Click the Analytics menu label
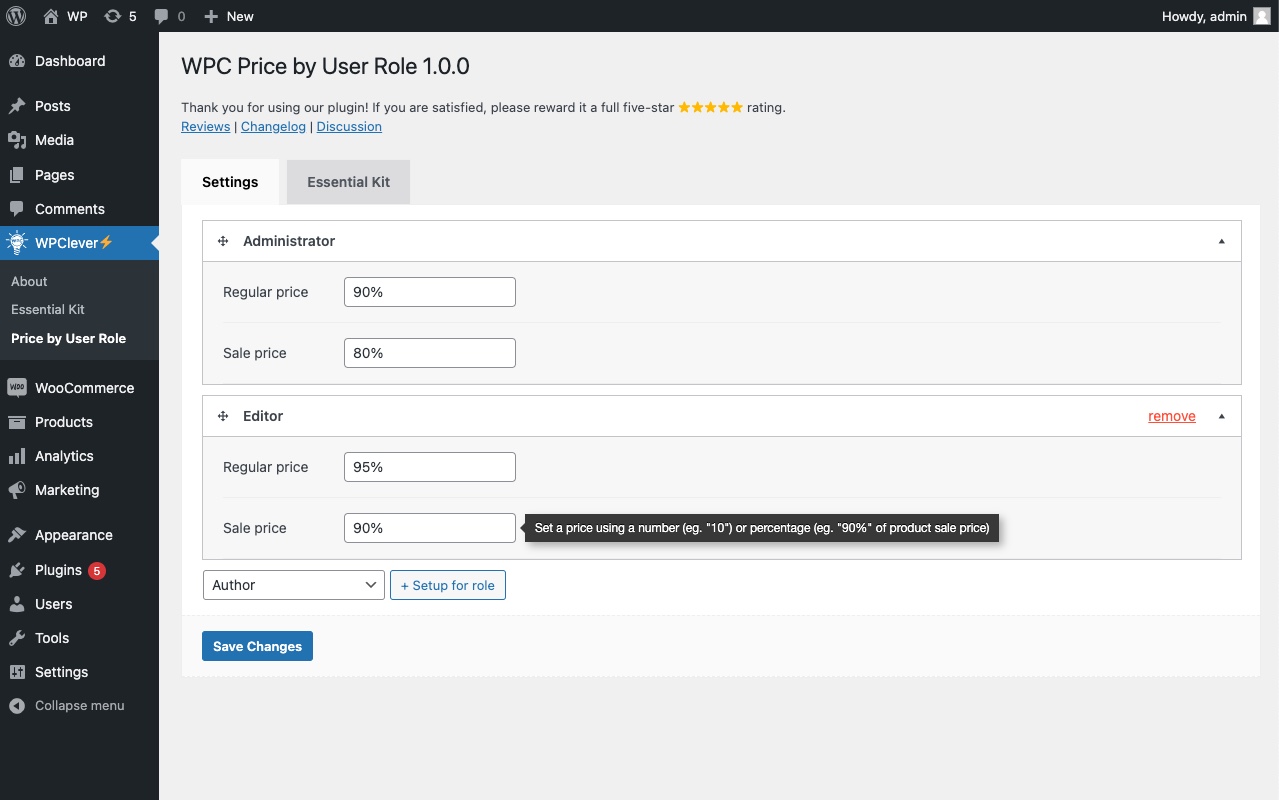Viewport: 1279px width, 800px height. (64, 456)
